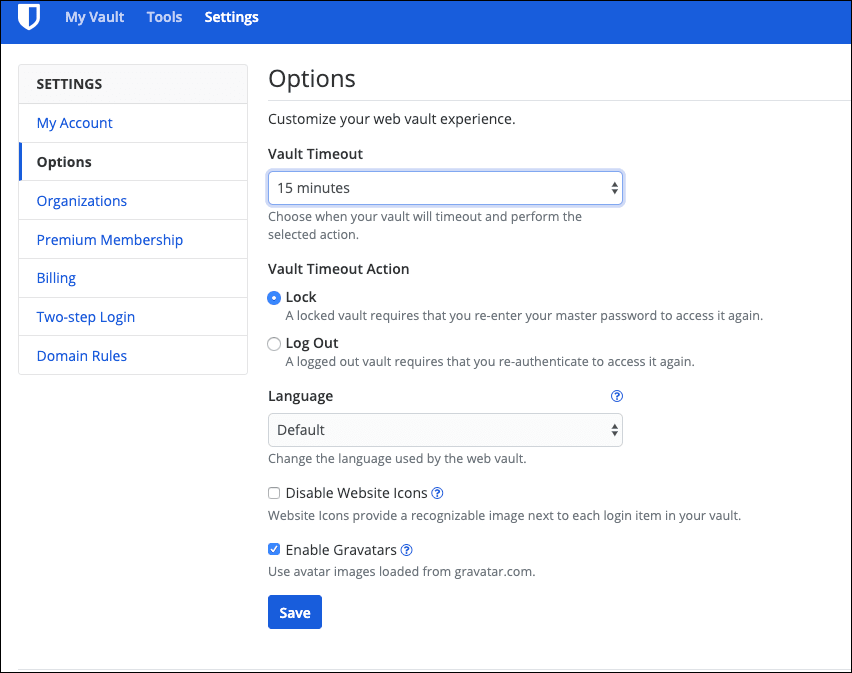Open Two-step Login settings
The width and height of the screenshot is (852, 673).
[x=86, y=317]
